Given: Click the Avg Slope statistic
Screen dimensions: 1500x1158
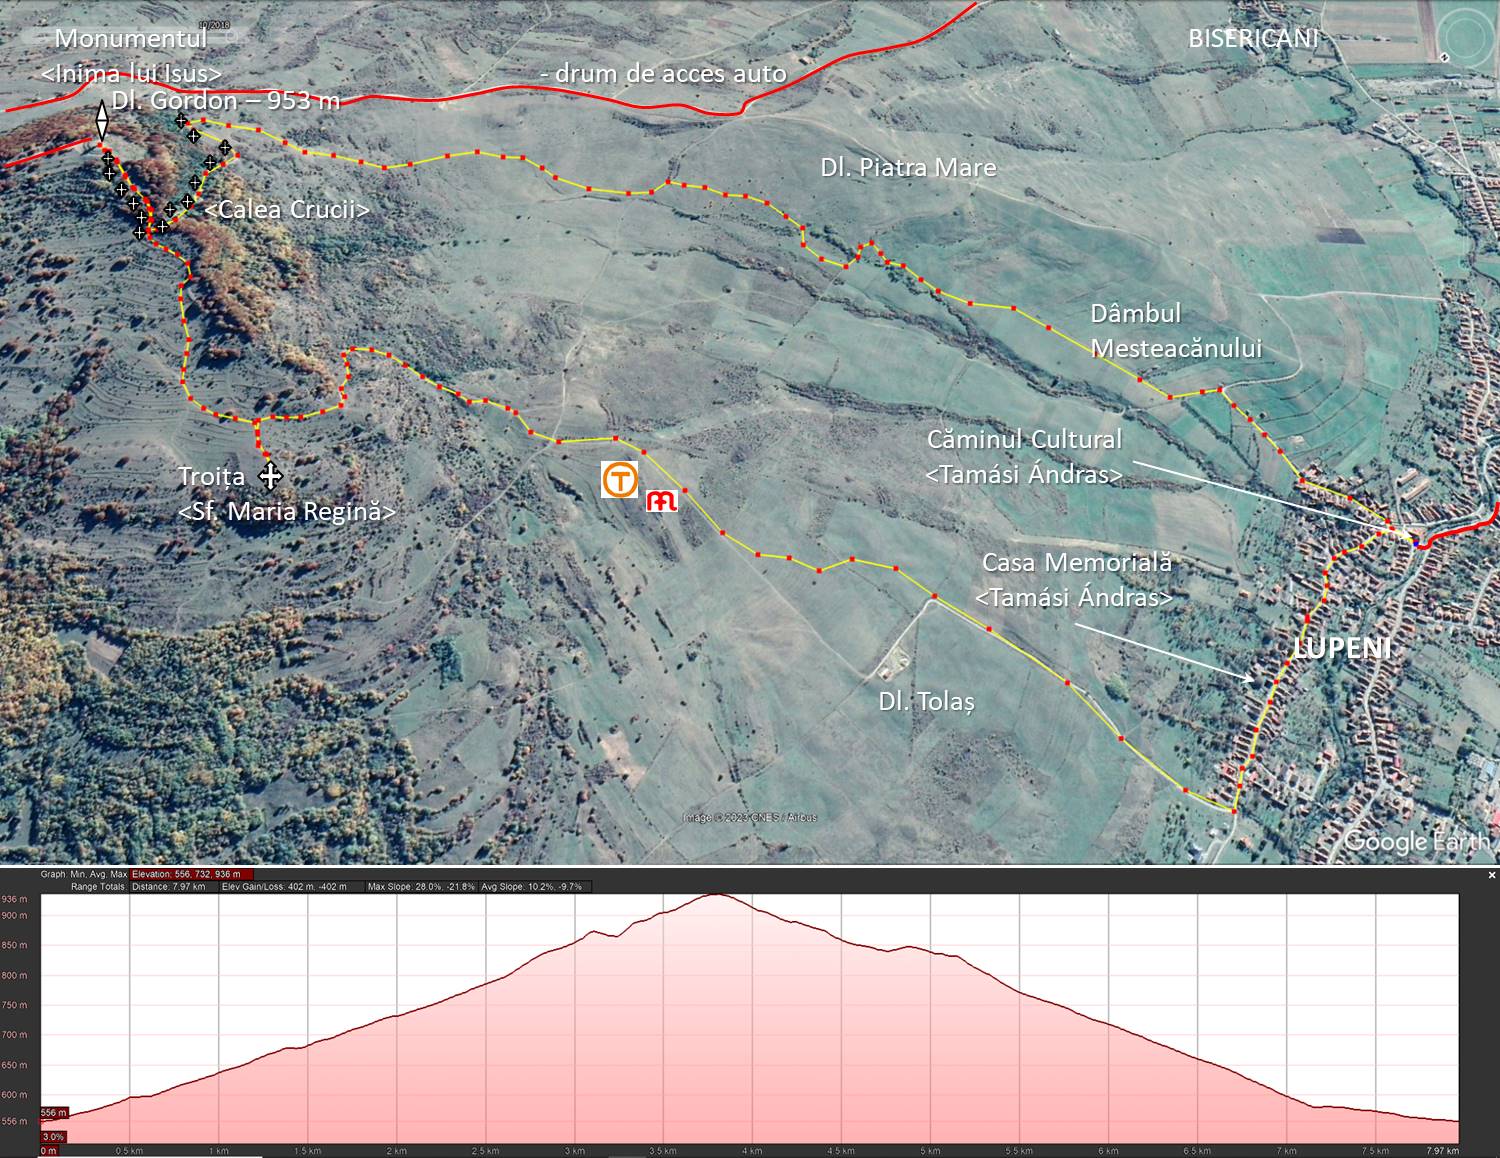Looking at the screenshot, I should pos(532,887).
